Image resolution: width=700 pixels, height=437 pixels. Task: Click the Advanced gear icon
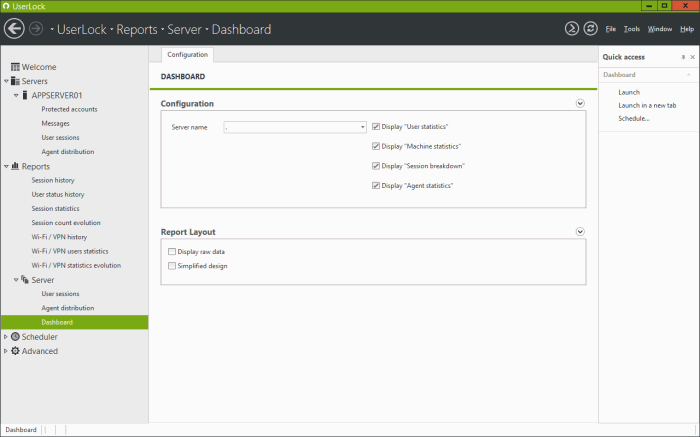15,351
